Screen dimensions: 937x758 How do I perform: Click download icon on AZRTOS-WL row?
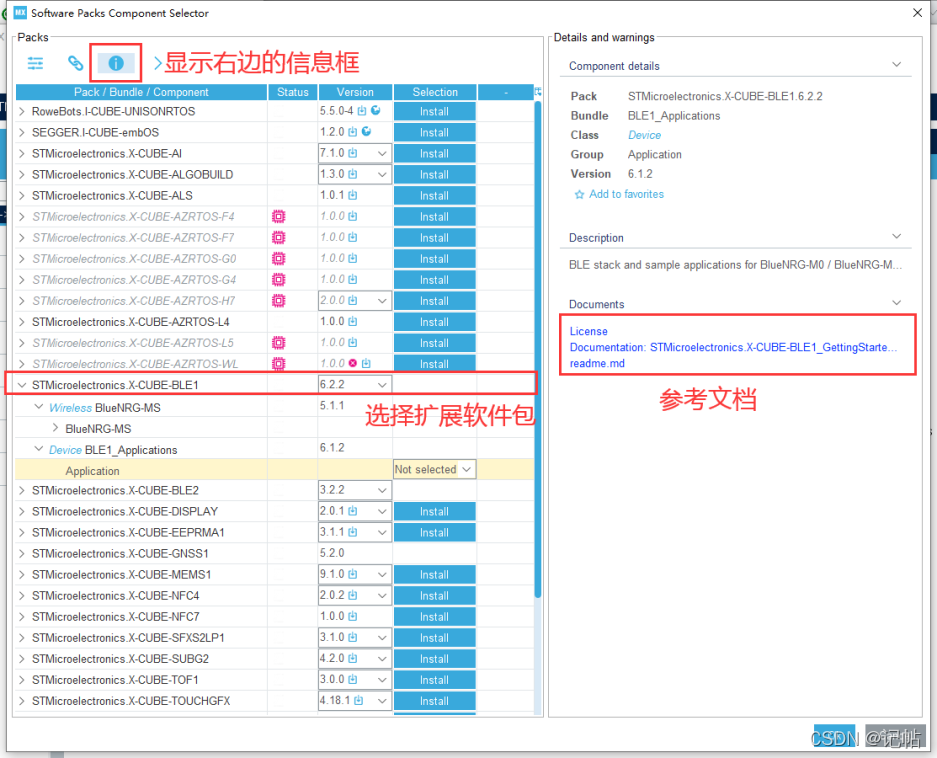(366, 363)
